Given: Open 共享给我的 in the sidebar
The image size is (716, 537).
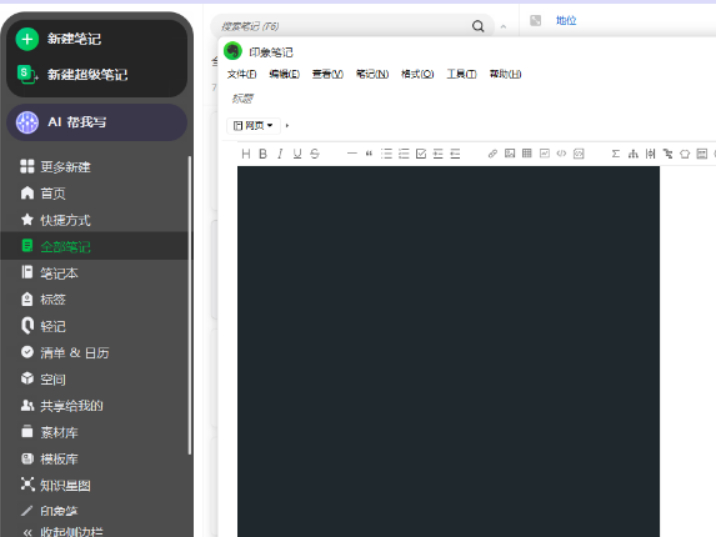Looking at the screenshot, I should (x=62, y=405).
